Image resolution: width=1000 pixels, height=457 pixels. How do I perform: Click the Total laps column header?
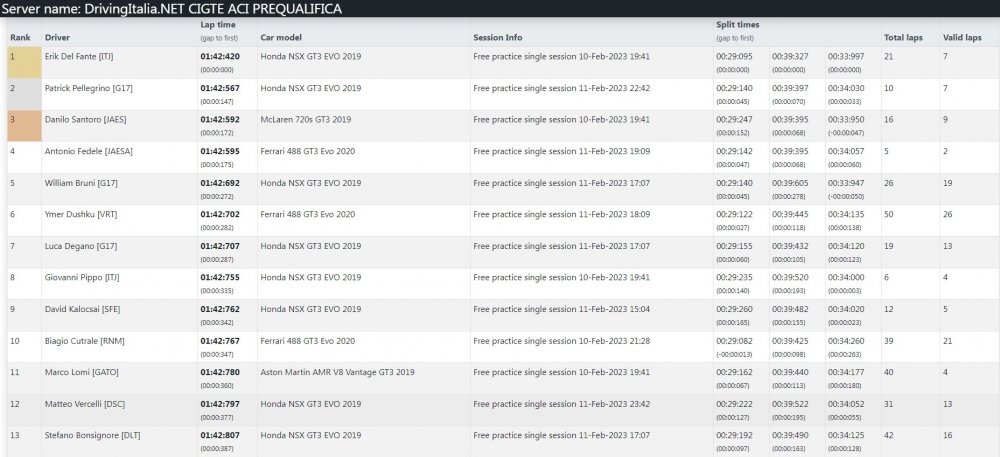(903, 38)
